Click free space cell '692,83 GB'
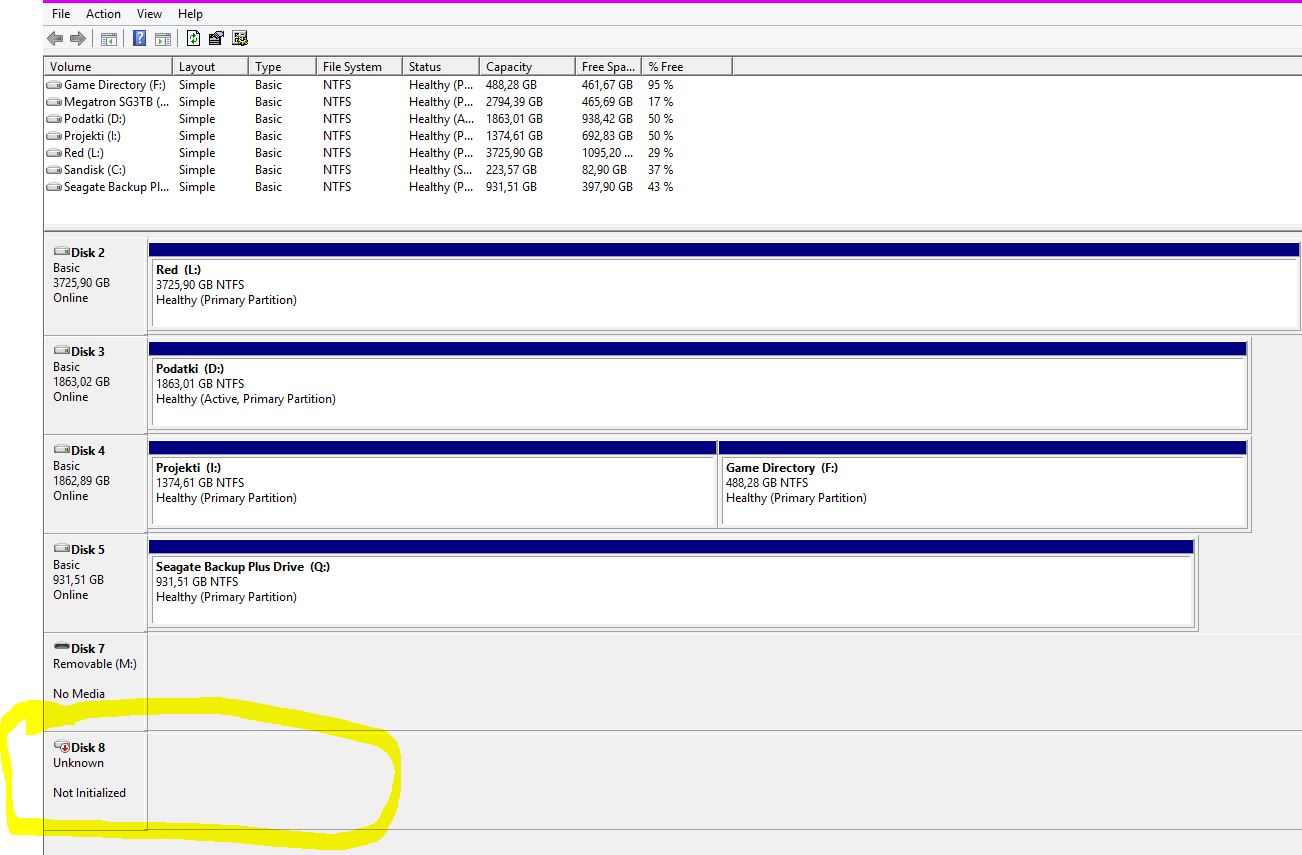 pyautogui.click(x=607, y=136)
